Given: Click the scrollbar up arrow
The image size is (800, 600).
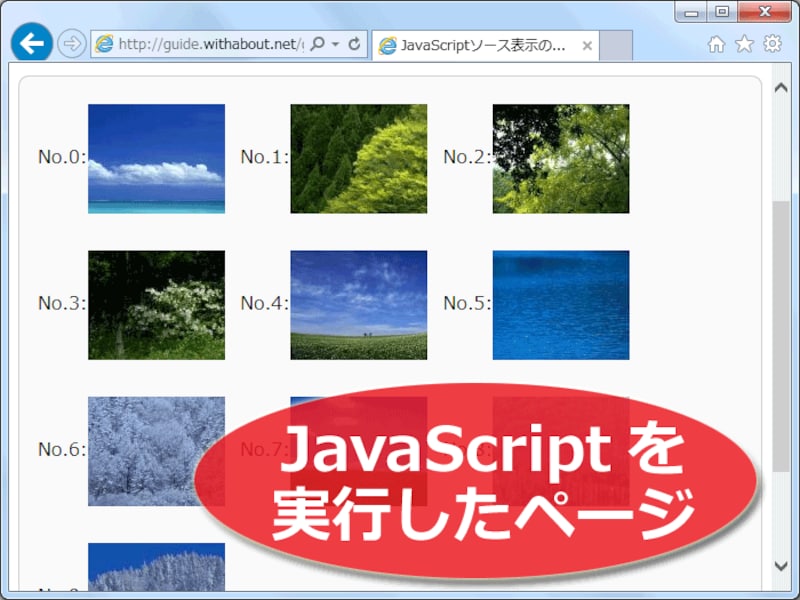Looking at the screenshot, I should pos(783,85).
